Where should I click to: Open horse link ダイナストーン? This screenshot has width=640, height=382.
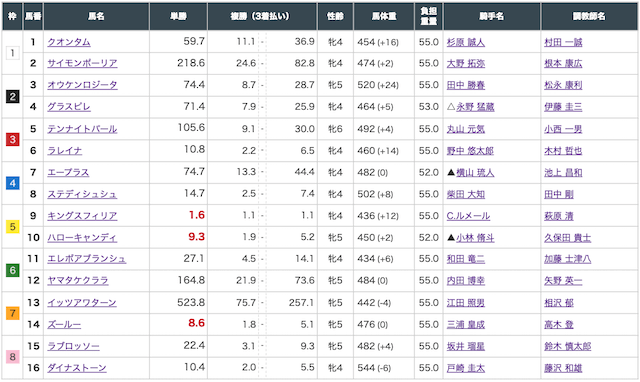tap(77, 368)
